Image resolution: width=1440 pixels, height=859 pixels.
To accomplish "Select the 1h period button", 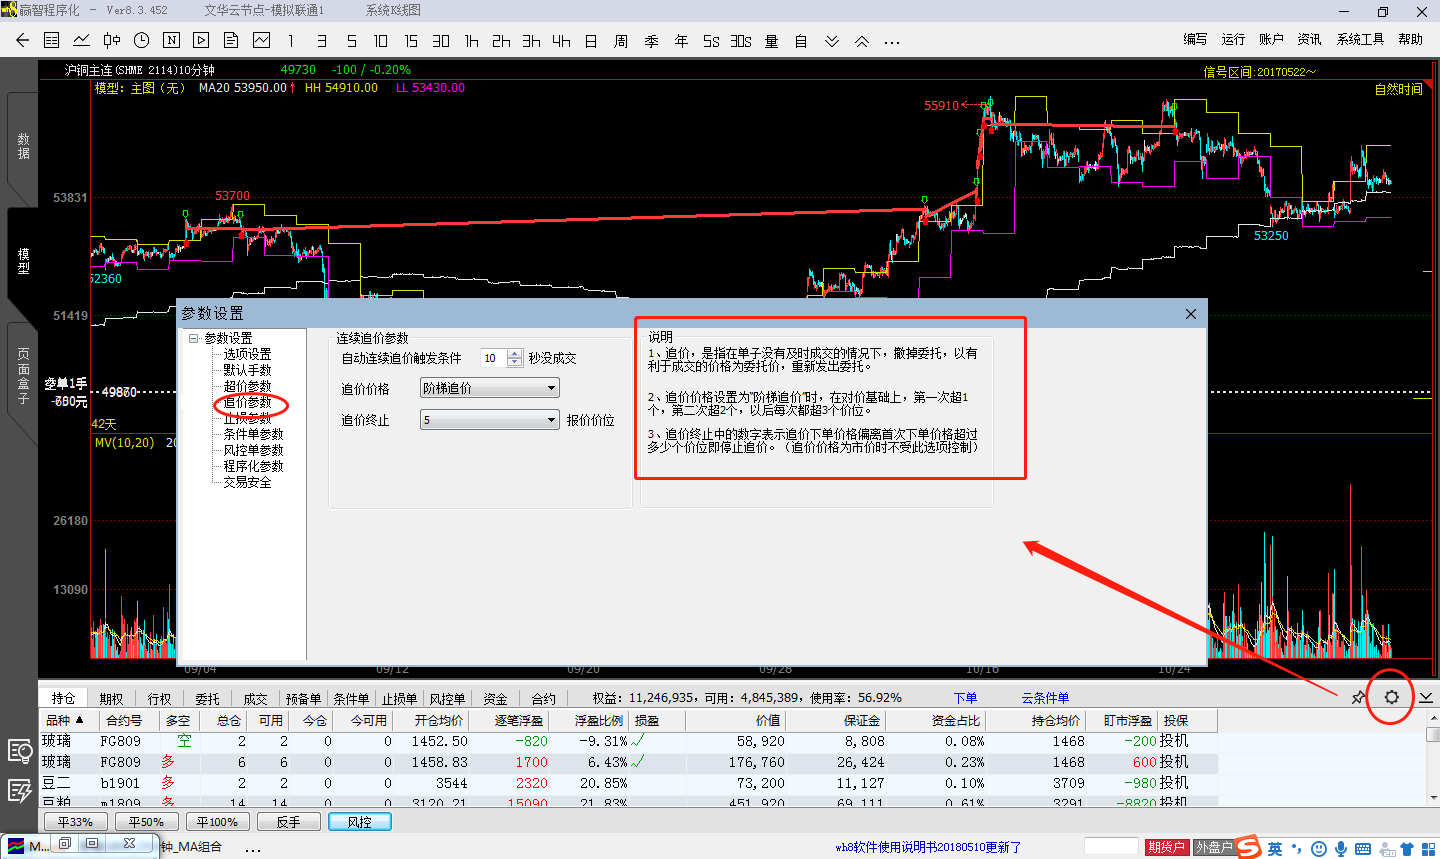I will (471, 41).
